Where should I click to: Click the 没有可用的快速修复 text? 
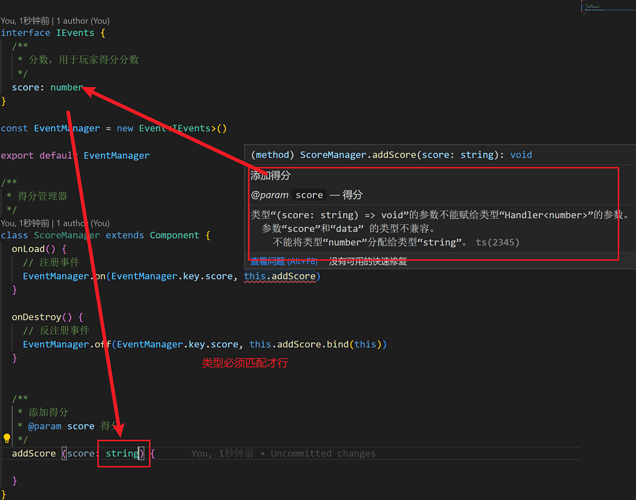pos(368,262)
